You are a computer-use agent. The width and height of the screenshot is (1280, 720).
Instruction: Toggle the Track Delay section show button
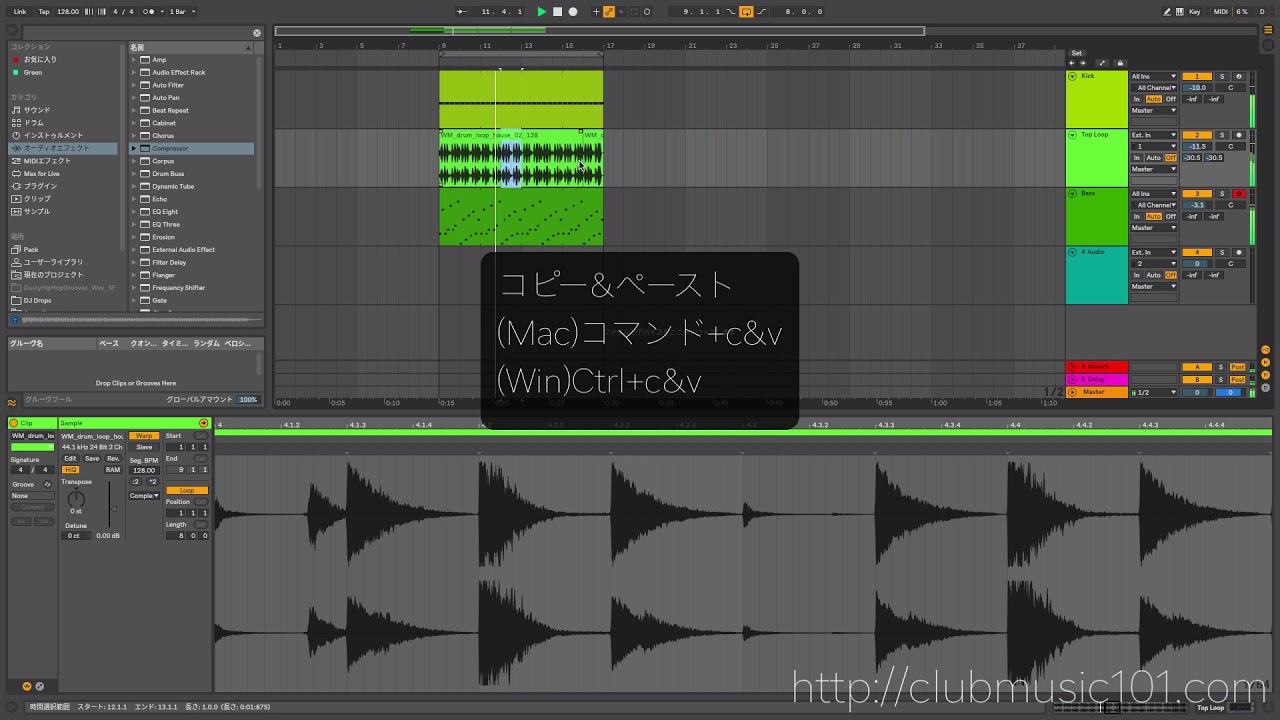coord(1265,387)
